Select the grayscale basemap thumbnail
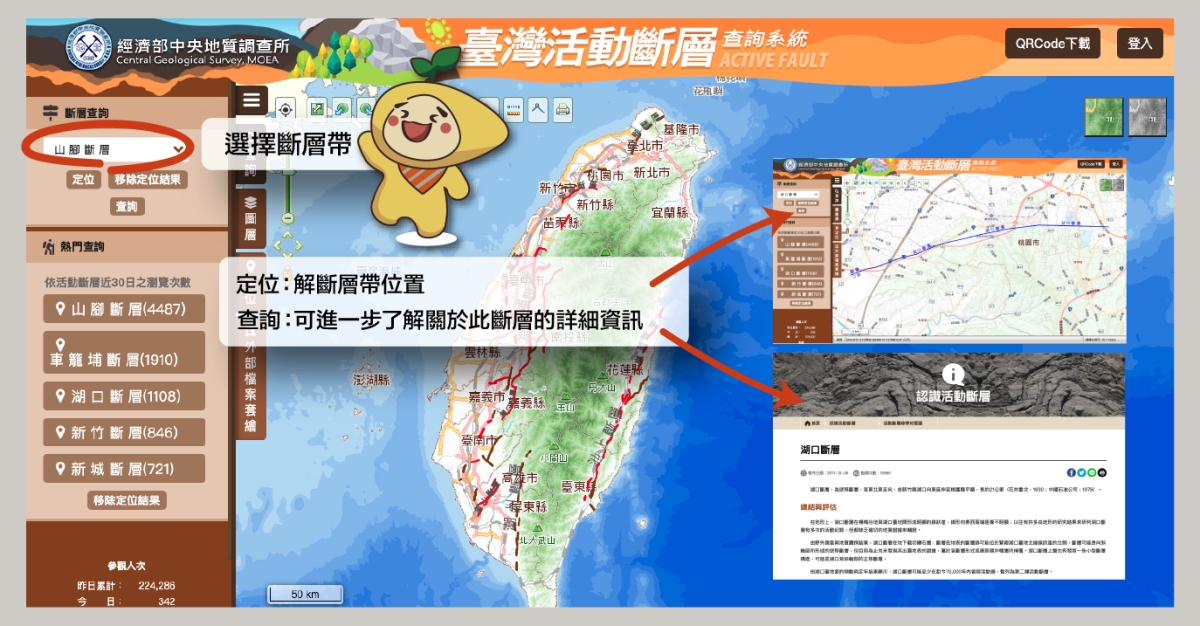1200x626 pixels. 1148,116
